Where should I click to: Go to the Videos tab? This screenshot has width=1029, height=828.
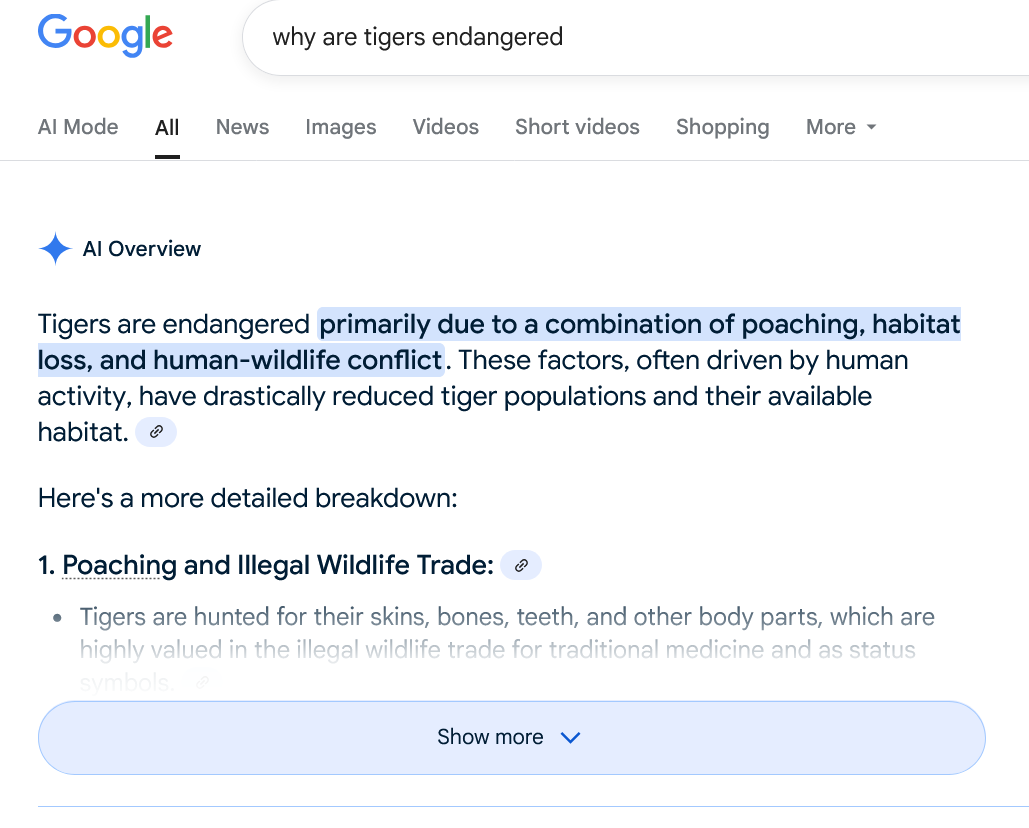coord(446,127)
